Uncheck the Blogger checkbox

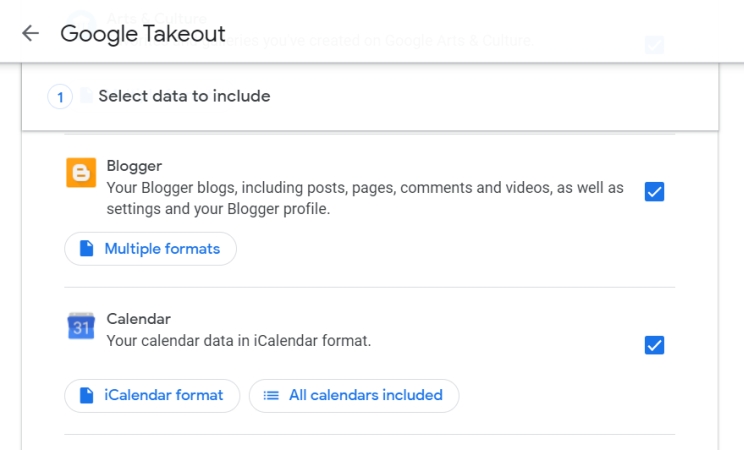point(654,191)
